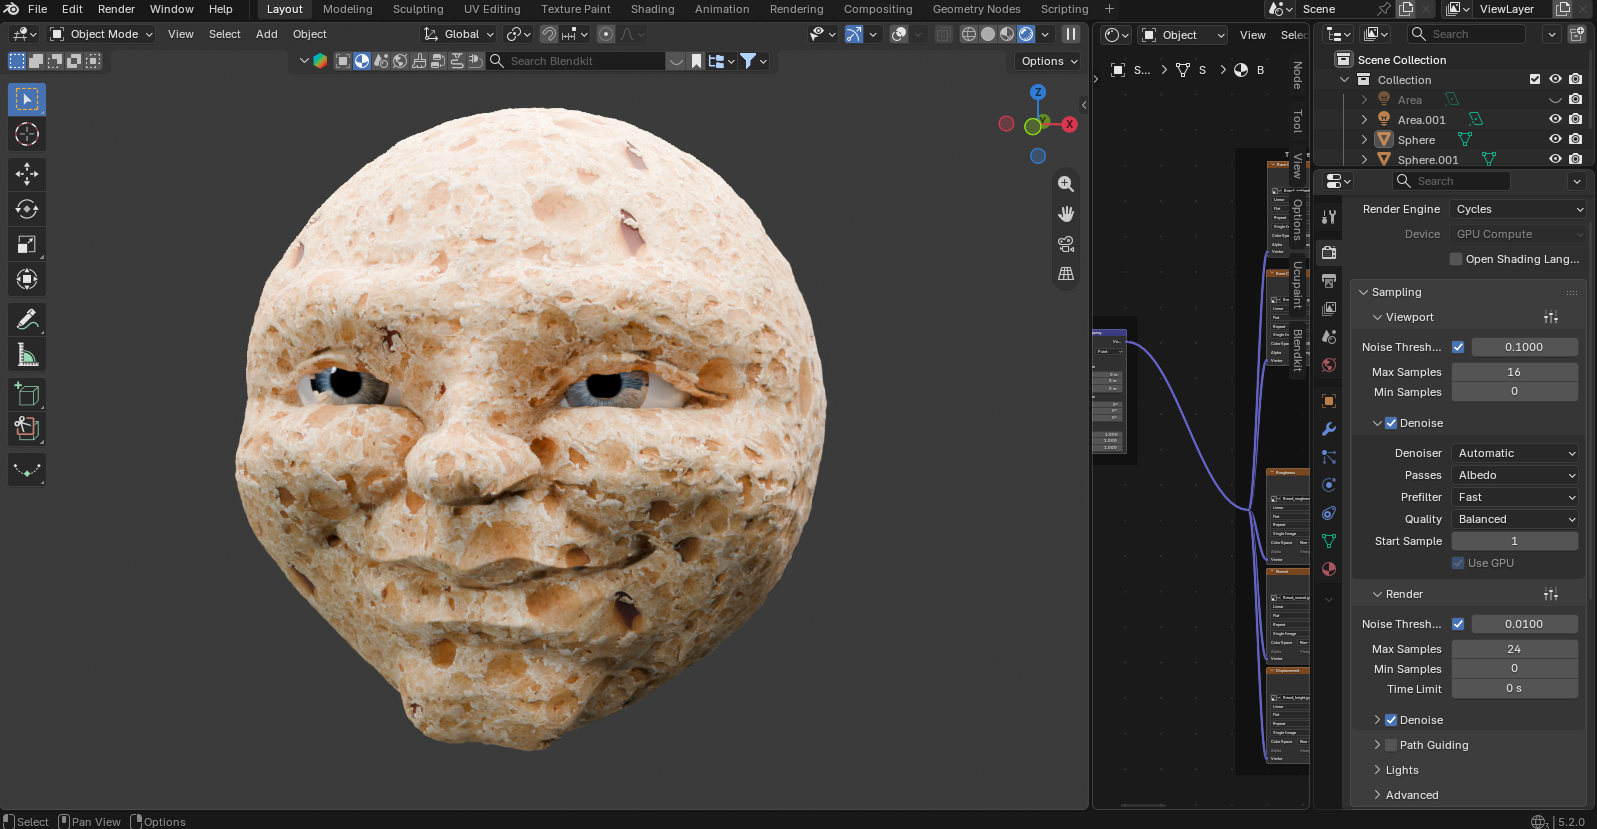Toggle render Noise Threshold checkbox
The width and height of the screenshot is (1597, 829).
(1458, 624)
